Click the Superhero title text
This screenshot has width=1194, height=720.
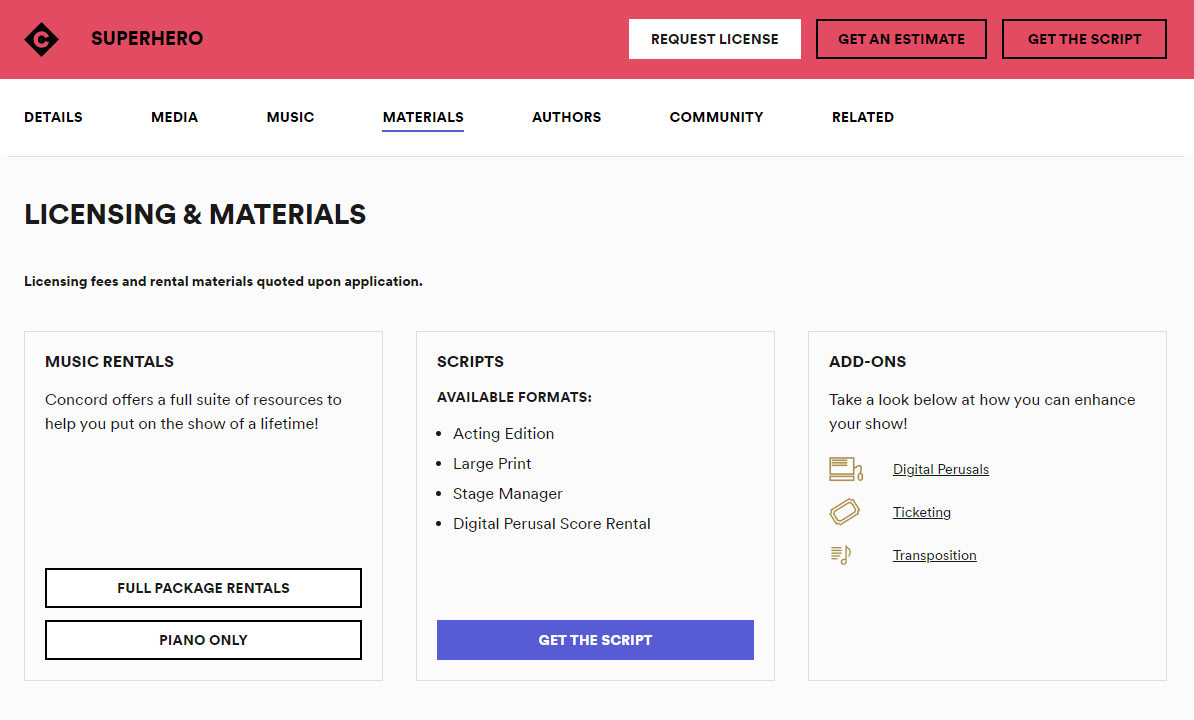[x=147, y=39]
